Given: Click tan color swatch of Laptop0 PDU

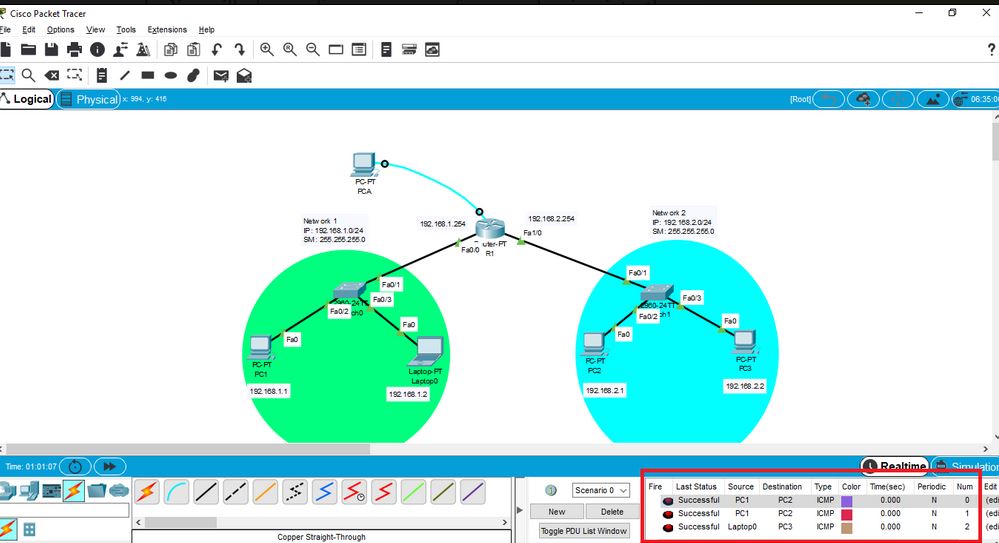Looking at the screenshot, I should click(847, 528).
